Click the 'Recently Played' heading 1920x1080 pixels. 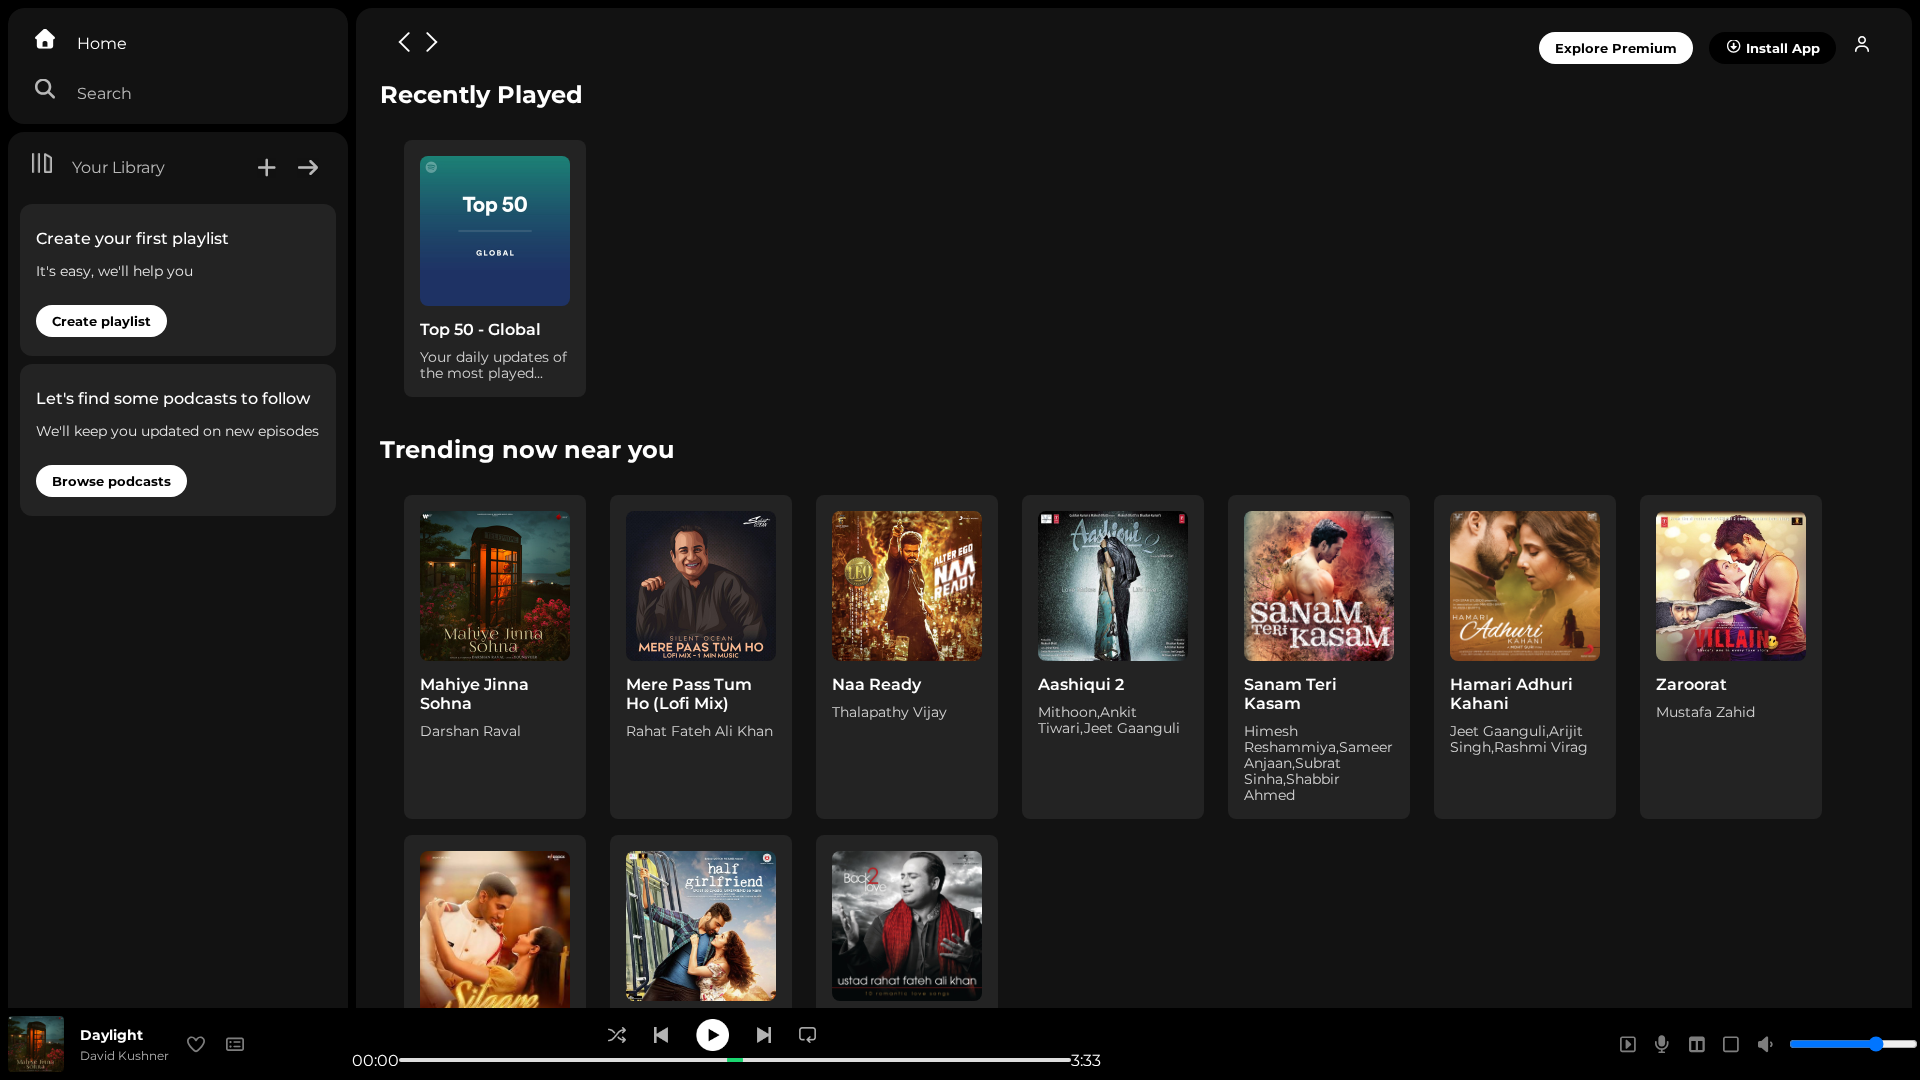[481, 95]
